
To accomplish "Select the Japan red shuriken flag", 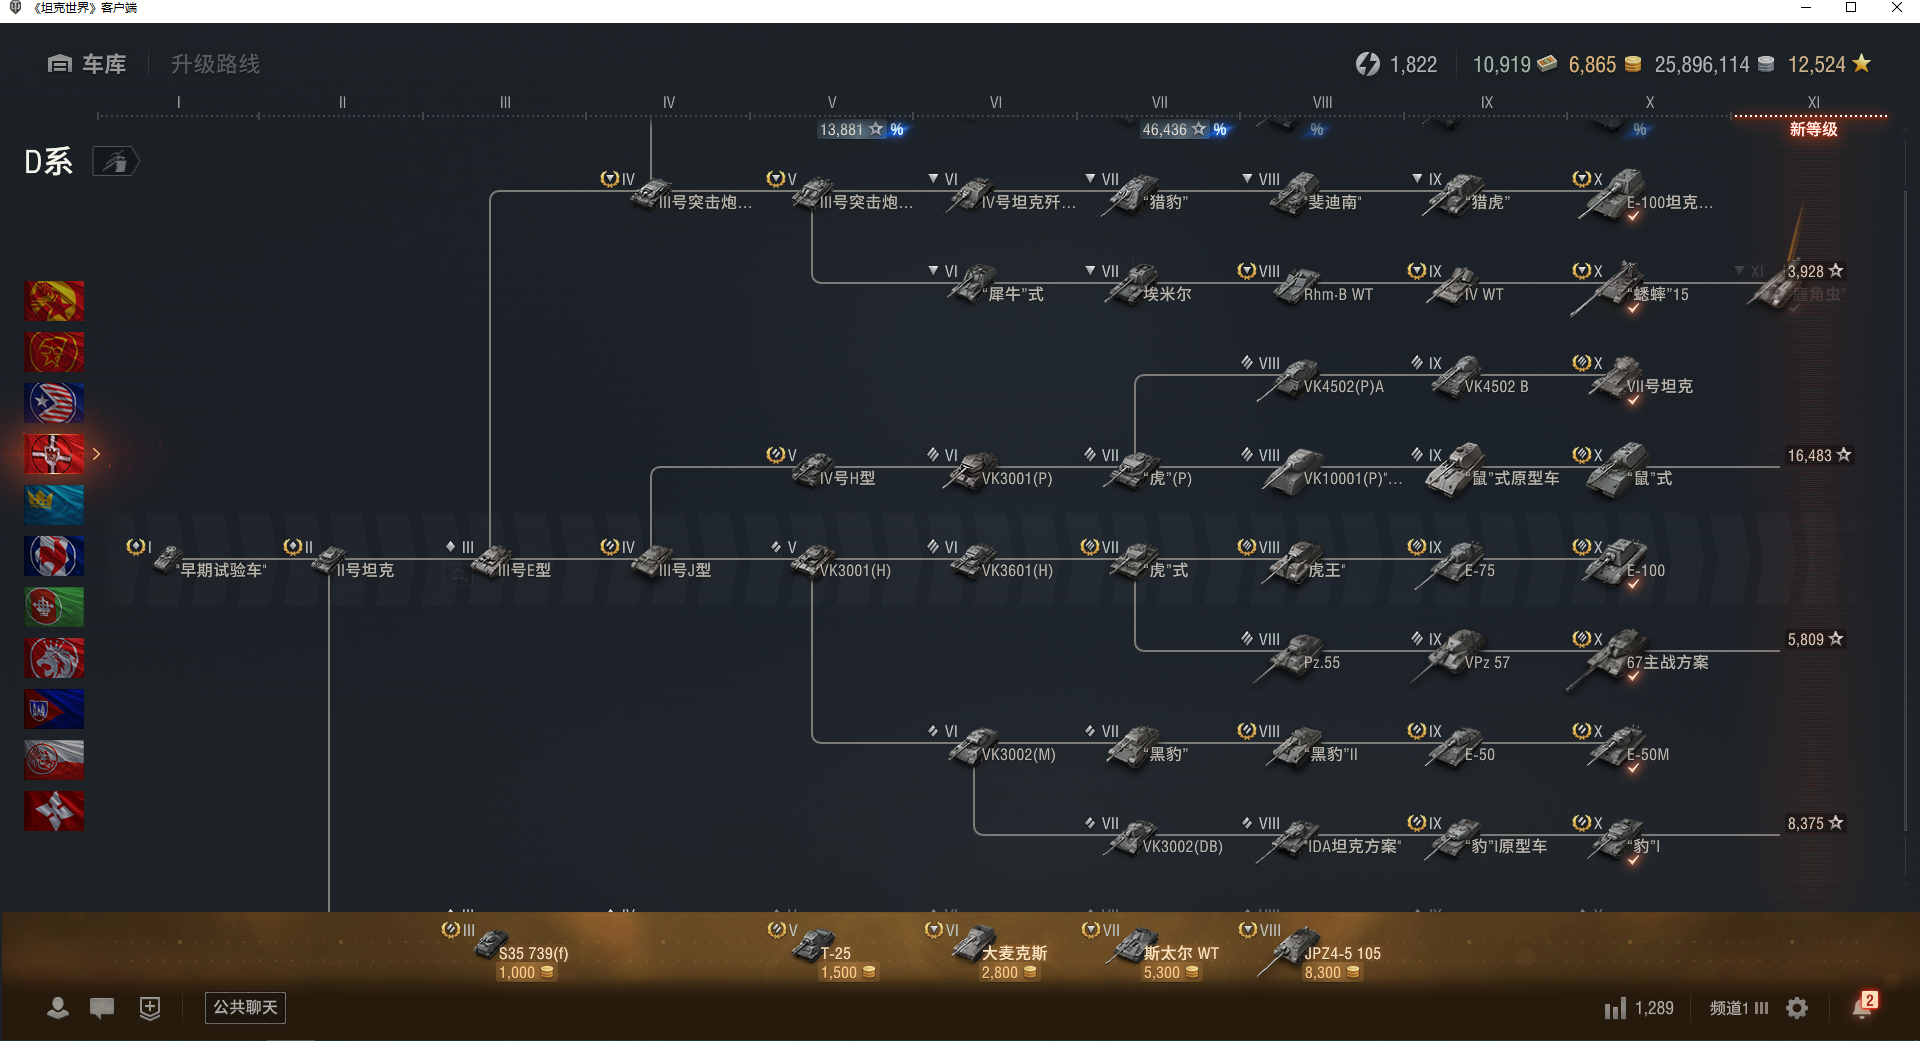I will tap(54, 811).
